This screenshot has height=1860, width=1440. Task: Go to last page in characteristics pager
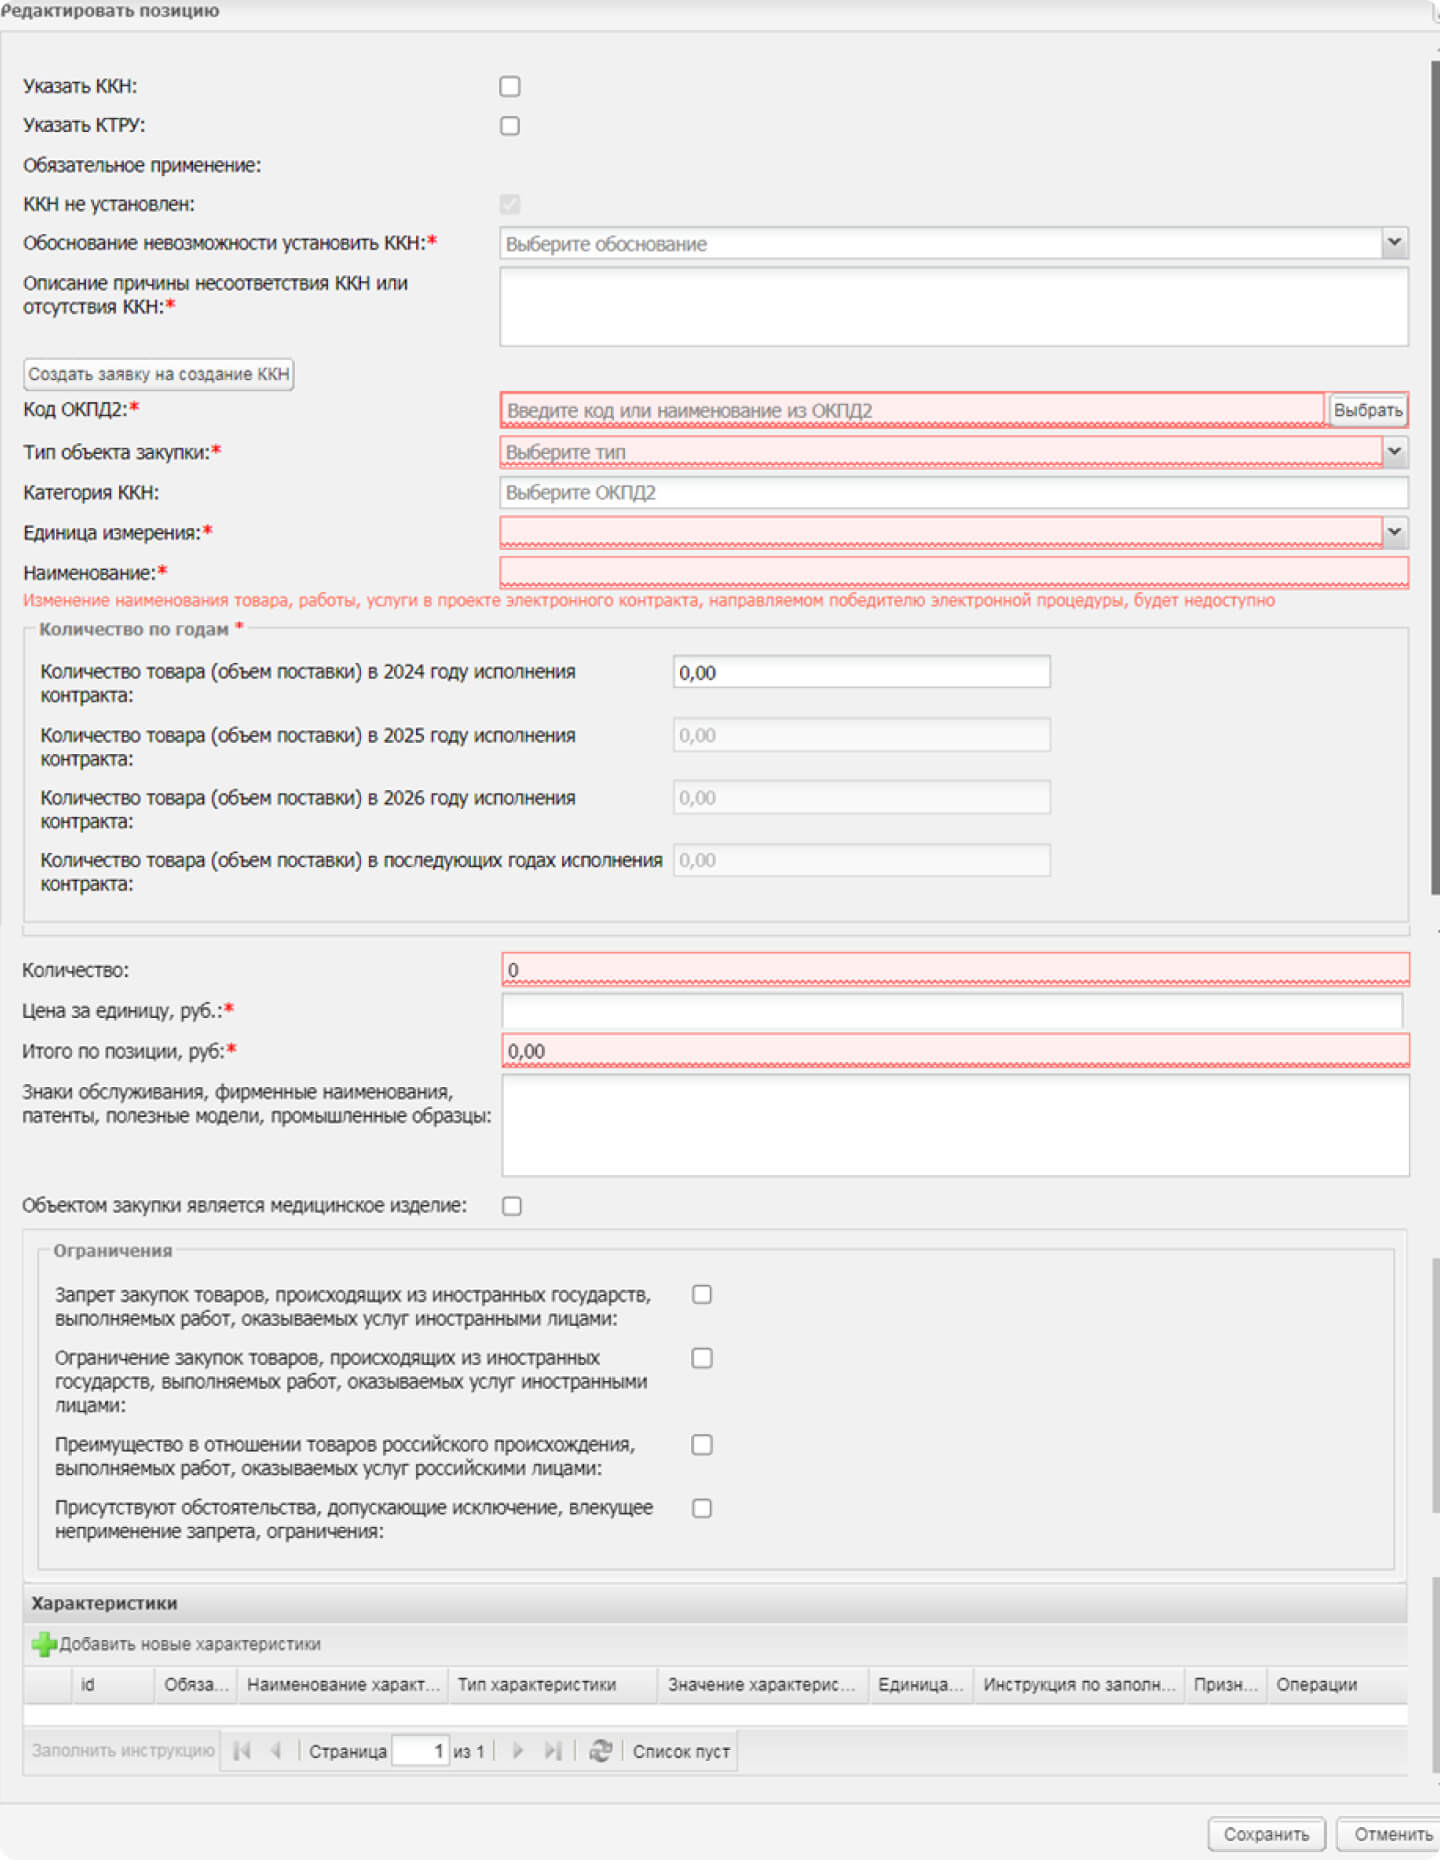[x=552, y=1750]
